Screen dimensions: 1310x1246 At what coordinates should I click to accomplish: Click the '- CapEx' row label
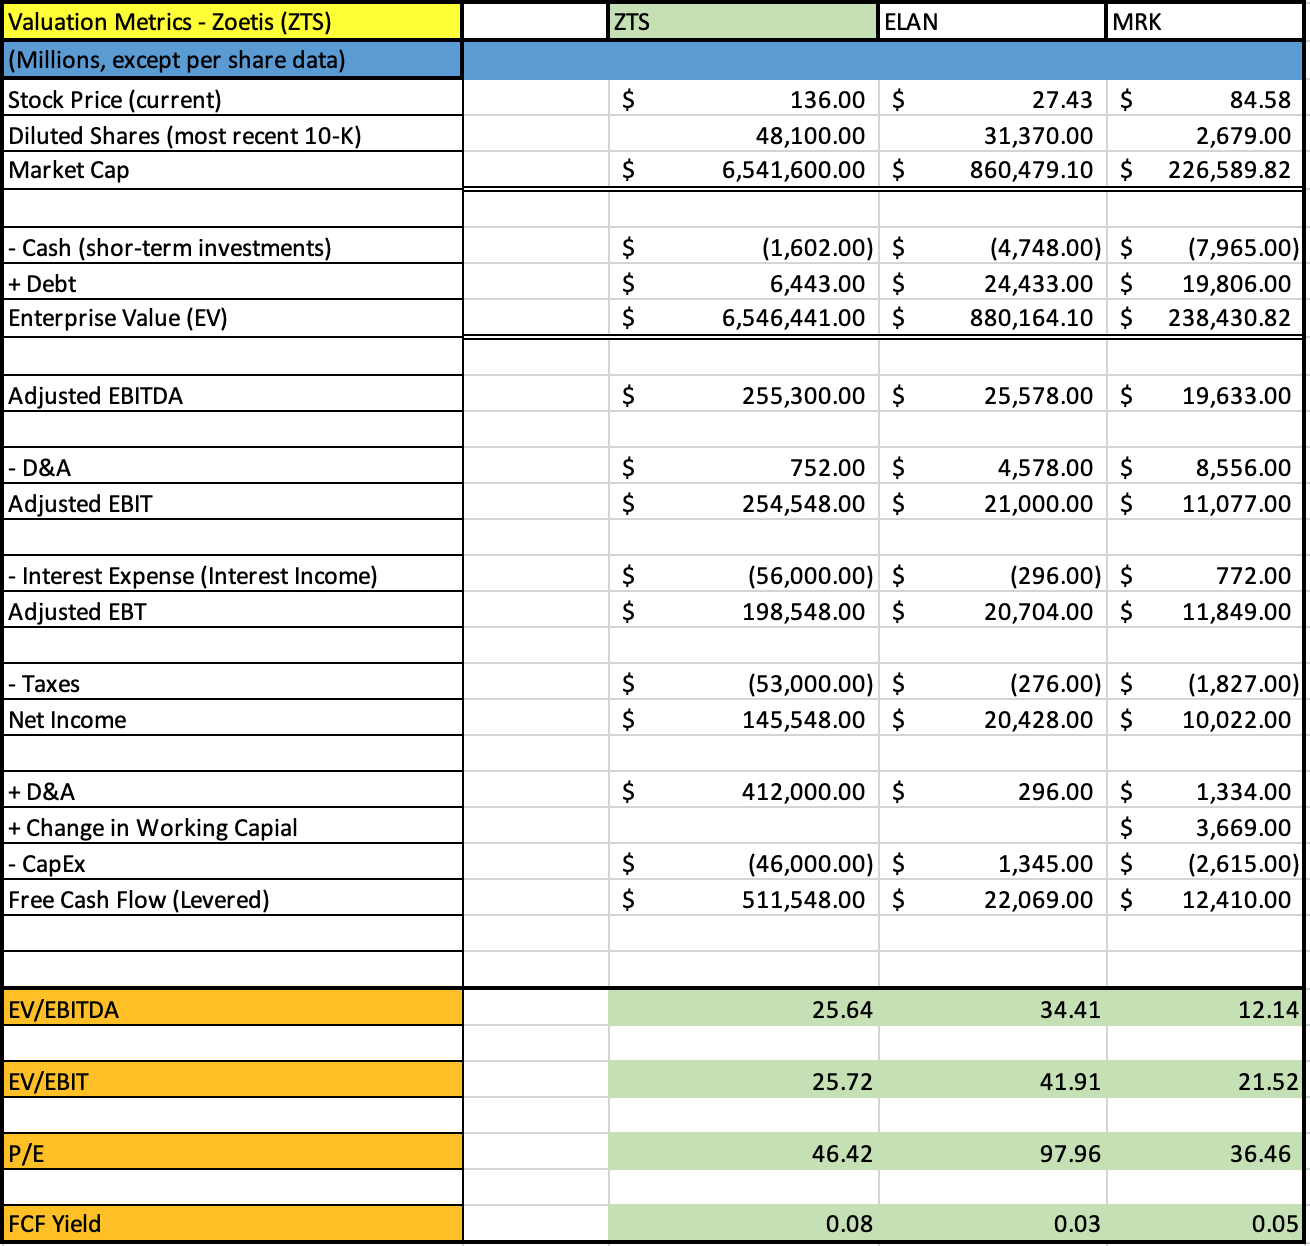(47, 864)
